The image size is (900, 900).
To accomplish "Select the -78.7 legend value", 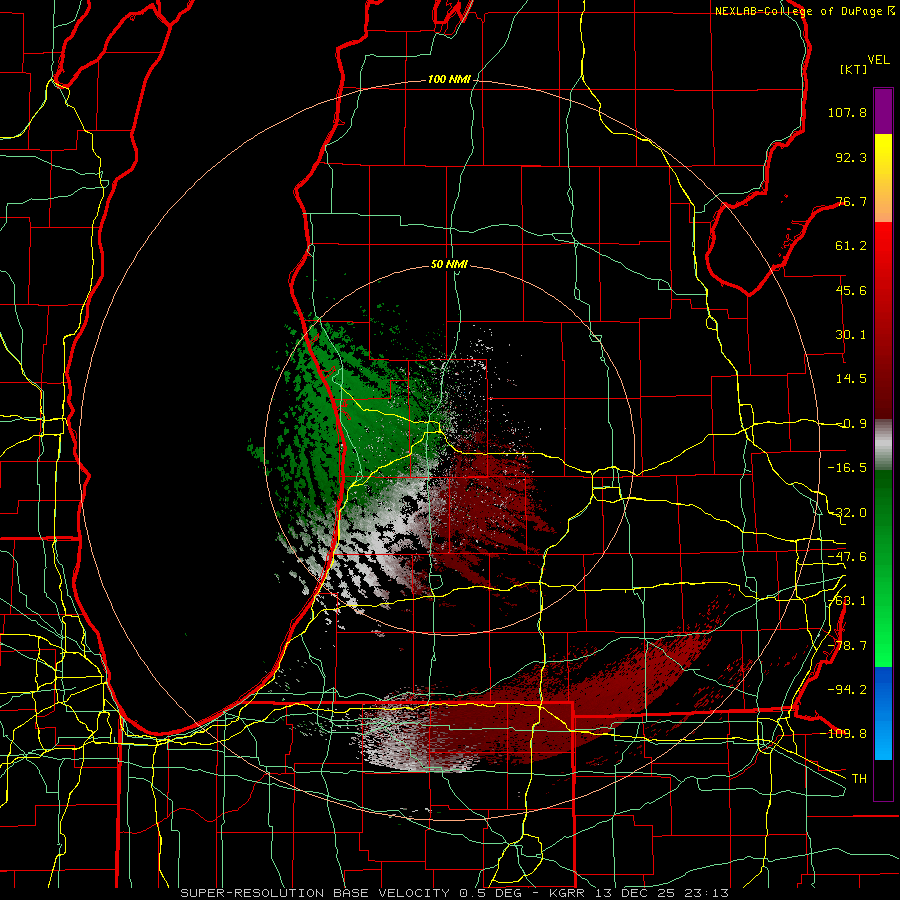I will pyautogui.click(x=847, y=646).
